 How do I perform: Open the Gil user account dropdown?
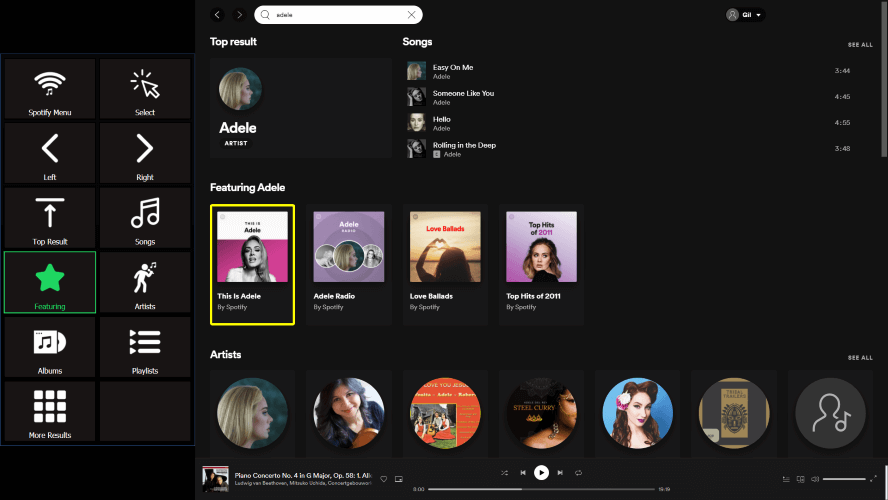[745, 15]
